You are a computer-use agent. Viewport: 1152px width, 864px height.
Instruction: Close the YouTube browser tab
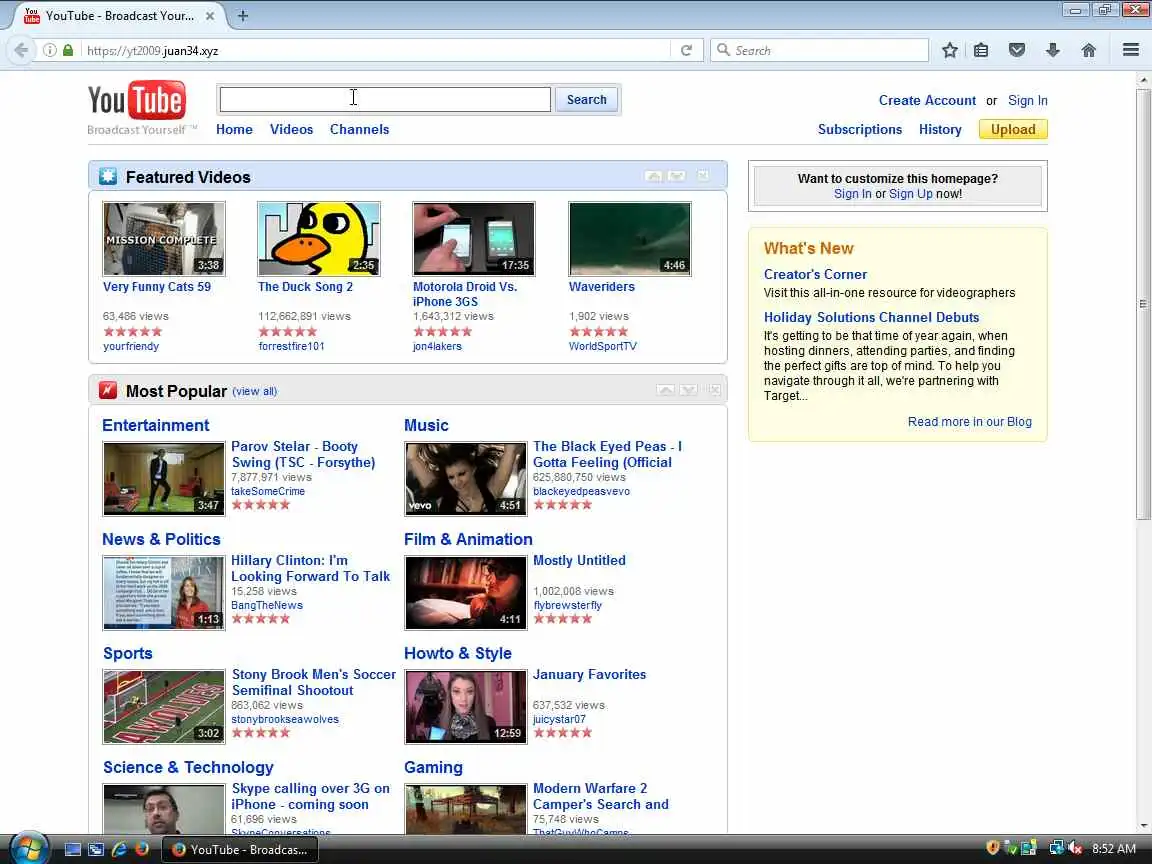[x=209, y=15]
